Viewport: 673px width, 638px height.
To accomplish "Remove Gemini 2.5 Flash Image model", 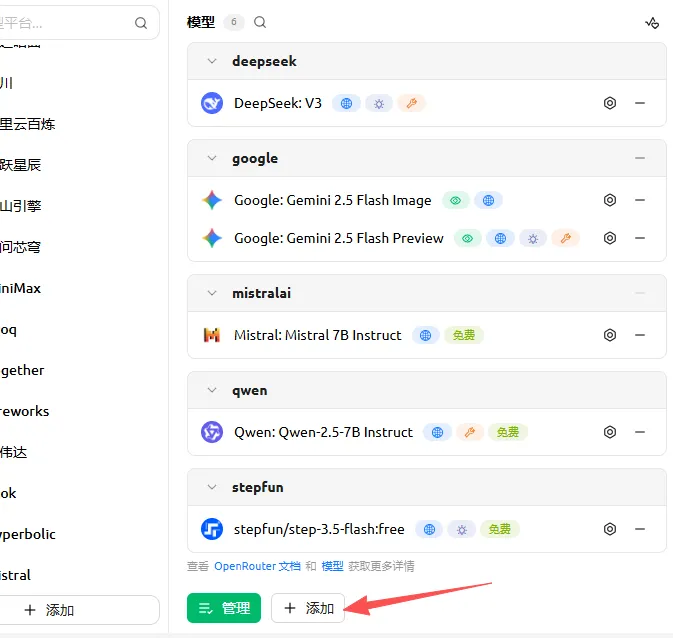I will [x=640, y=200].
